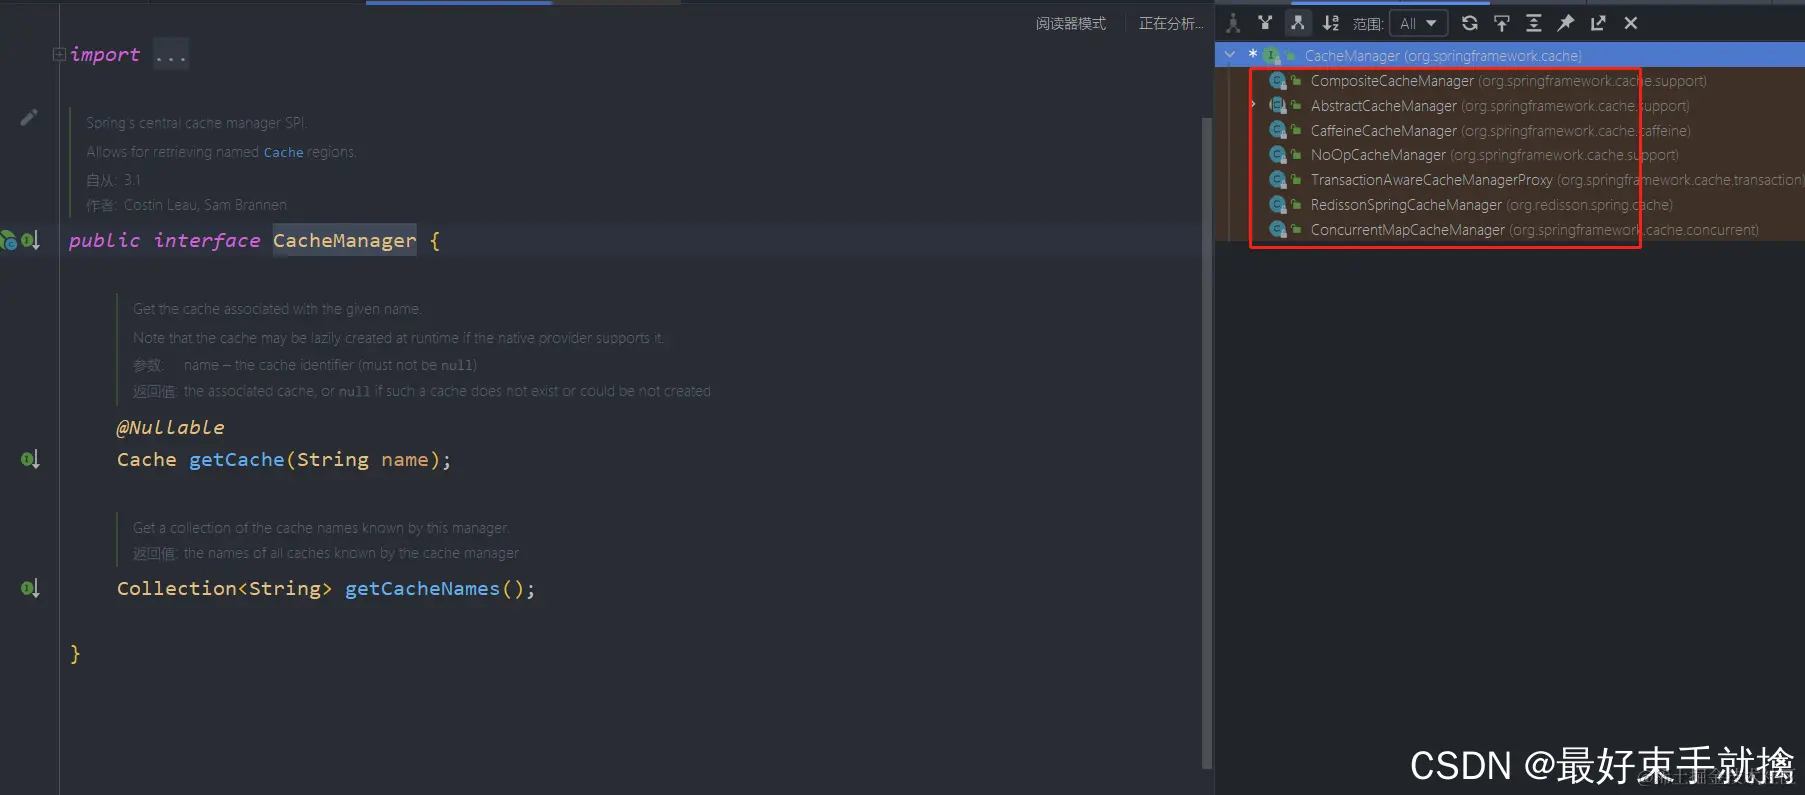
Task: Select the subtypes hierarchy icon
Action: pyautogui.click(x=1298, y=23)
